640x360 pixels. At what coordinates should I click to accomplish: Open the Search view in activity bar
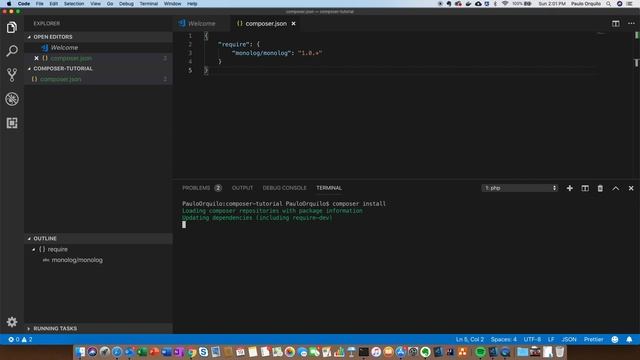point(12,51)
